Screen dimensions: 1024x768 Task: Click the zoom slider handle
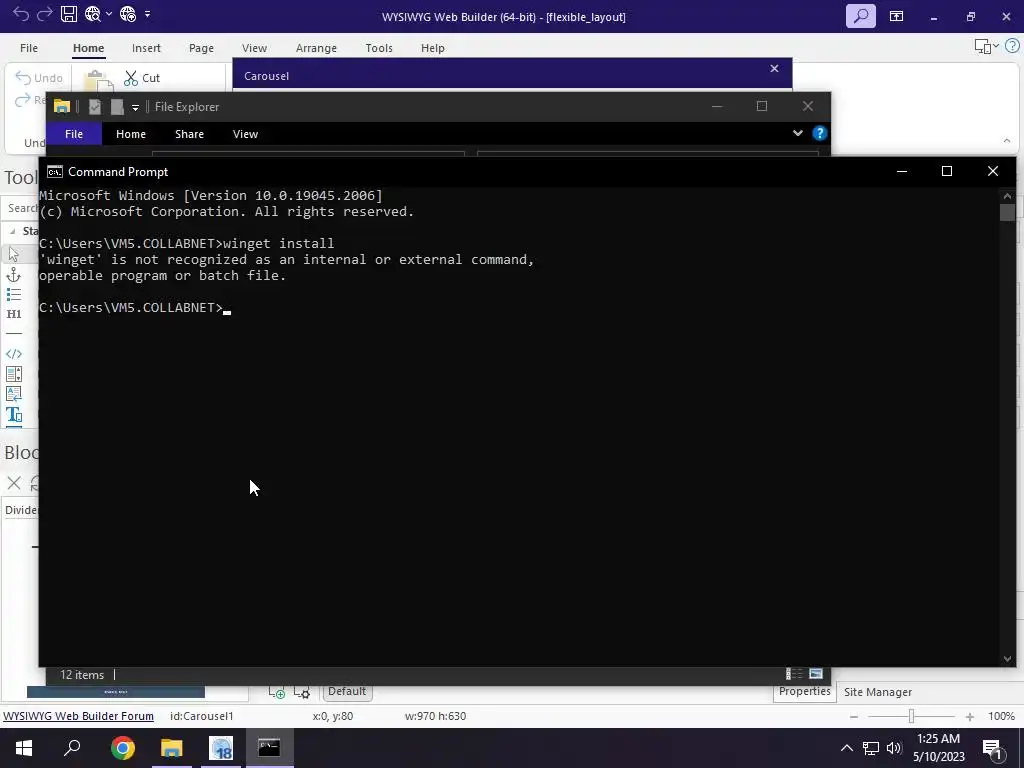coord(912,716)
